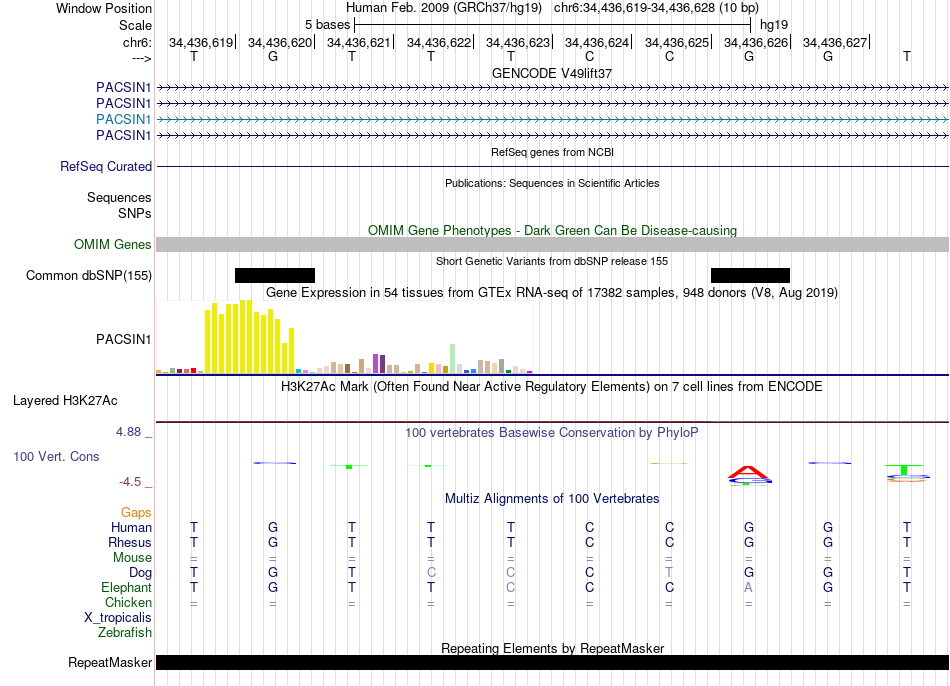Click PACSIN1 label beside the GTEx chart
This screenshot has height=686, width=950.
tap(124, 339)
